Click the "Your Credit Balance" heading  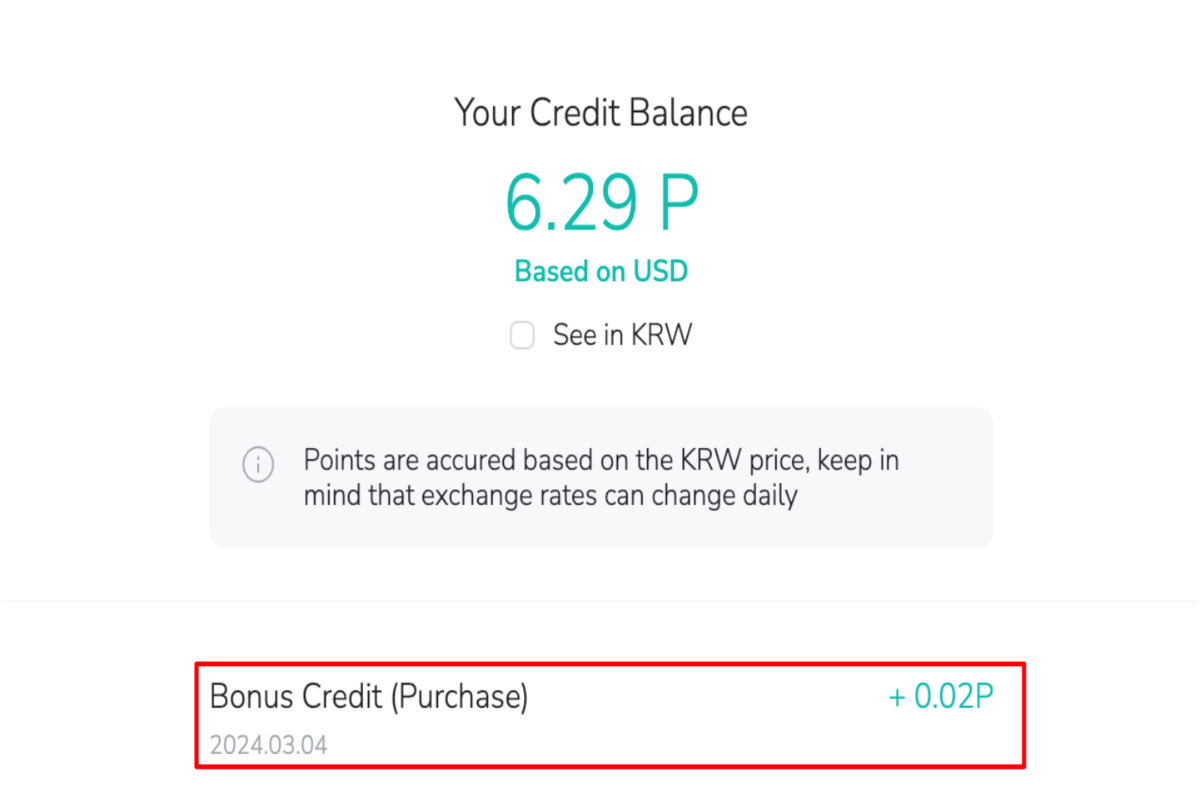601,113
